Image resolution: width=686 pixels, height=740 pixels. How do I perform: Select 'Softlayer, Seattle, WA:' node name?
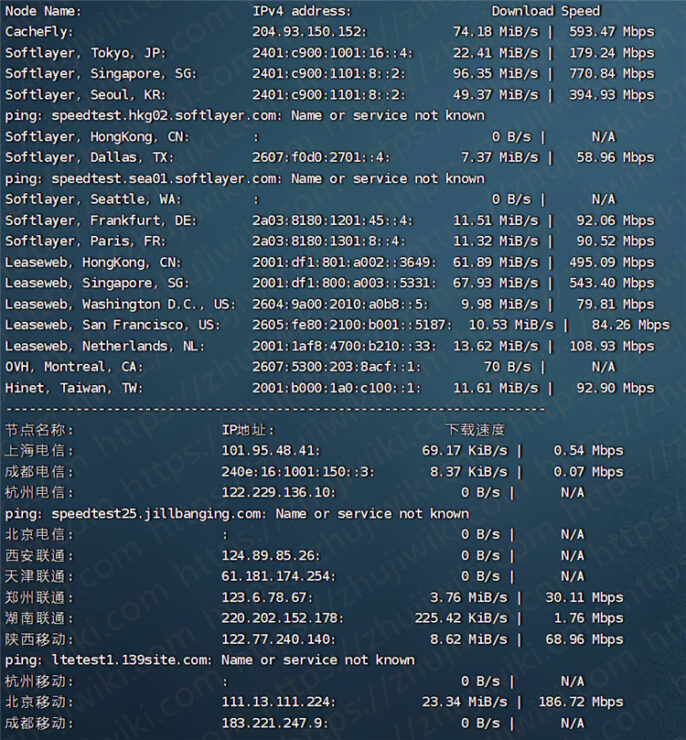[93, 199]
